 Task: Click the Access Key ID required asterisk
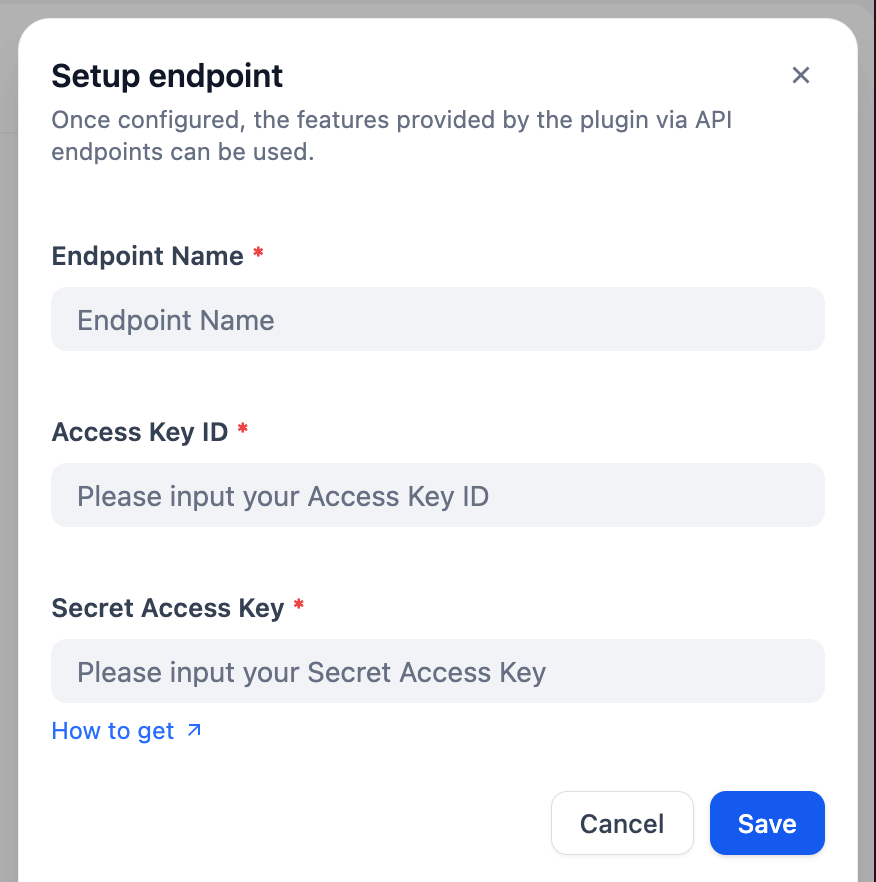tap(243, 430)
